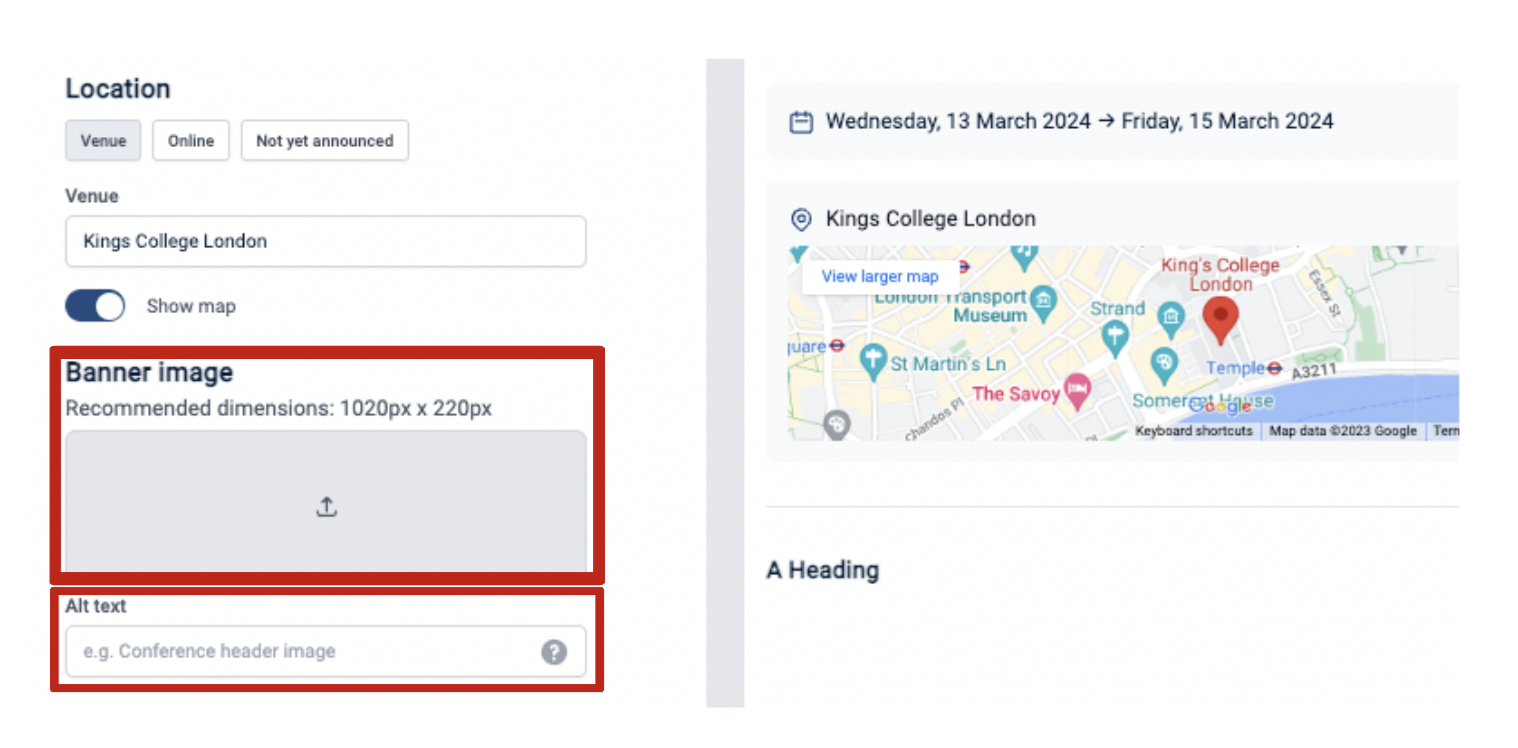
Task: Focus the Venue text field
Action: [x=326, y=241]
